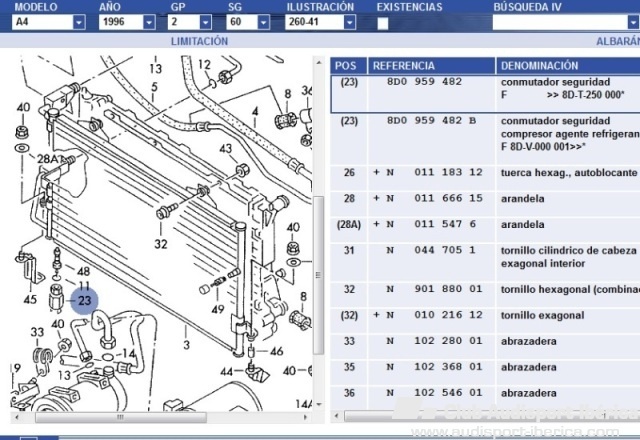Select part callout 43 in the illustration
640x440 pixels.
pos(226,149)
